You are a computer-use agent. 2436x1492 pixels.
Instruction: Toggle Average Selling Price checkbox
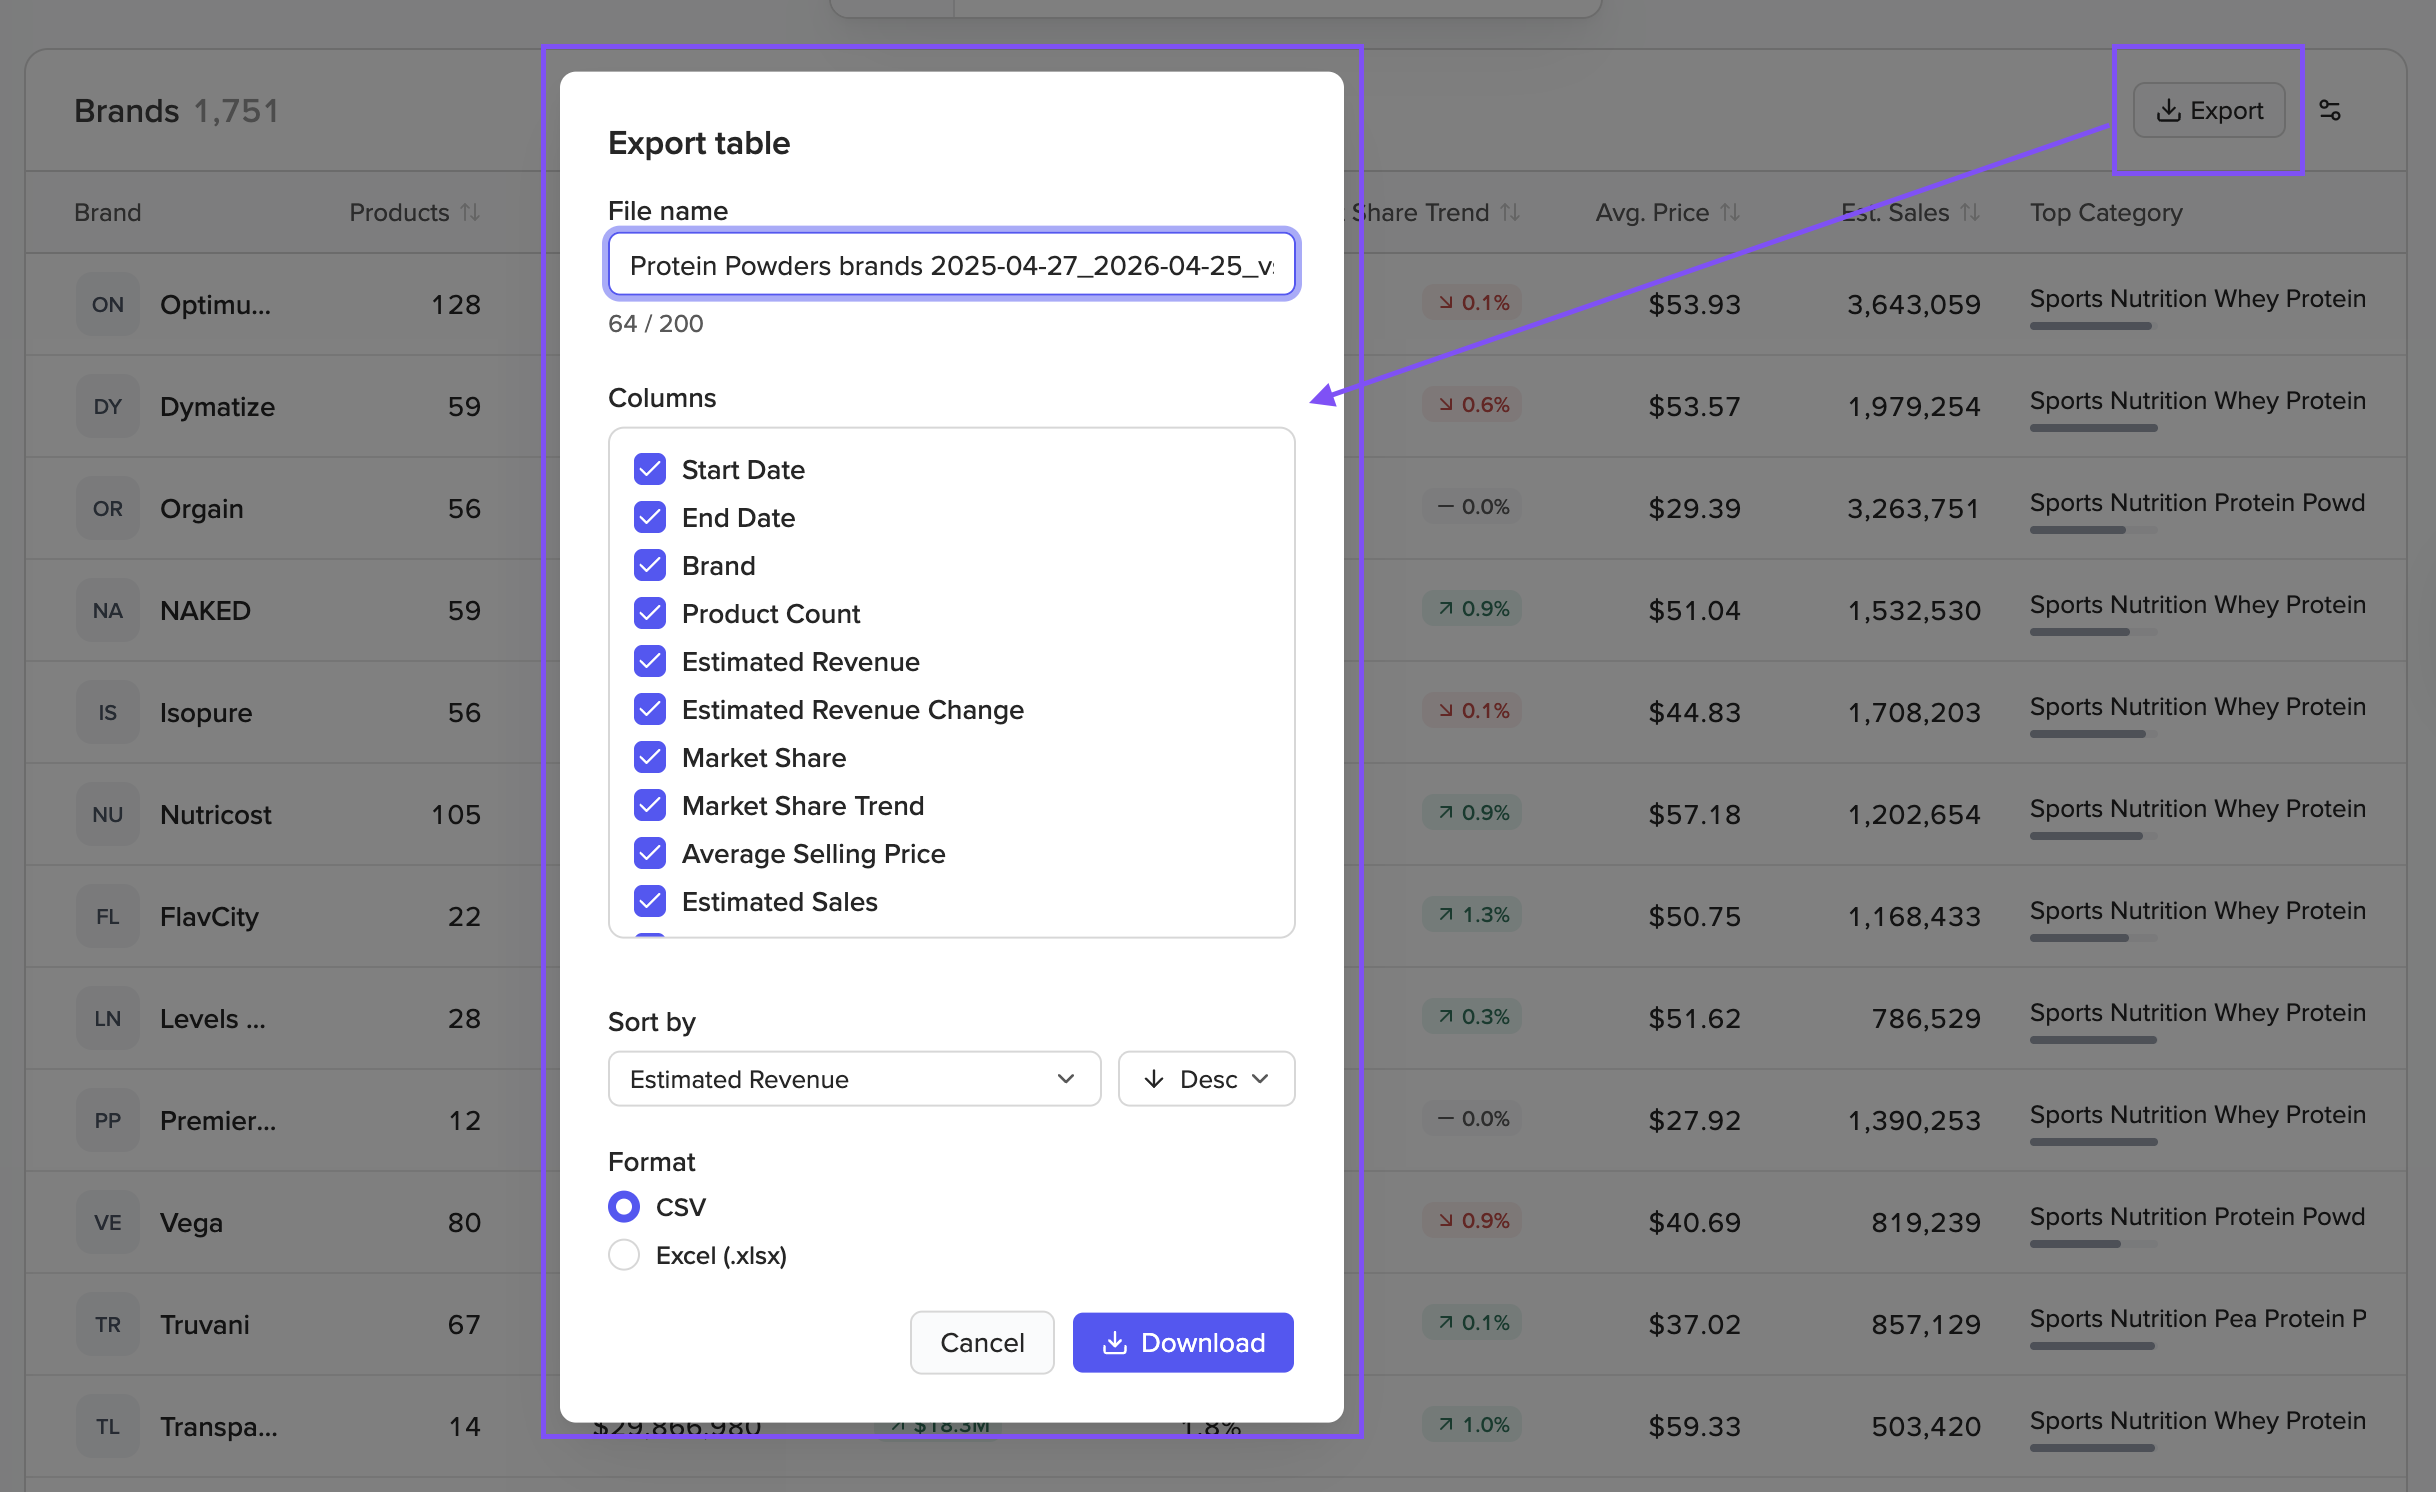650,853
